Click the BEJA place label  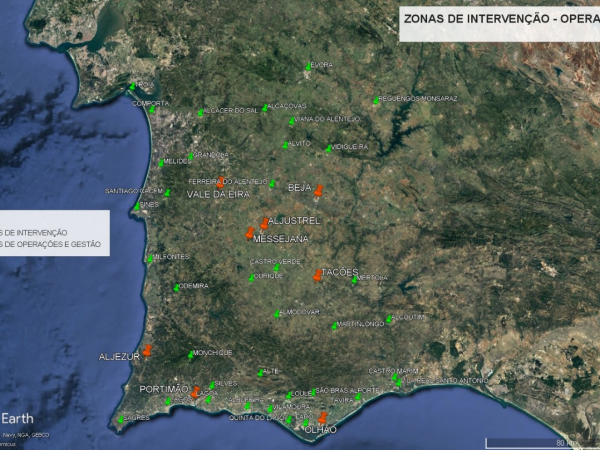(x=299, y=188)
